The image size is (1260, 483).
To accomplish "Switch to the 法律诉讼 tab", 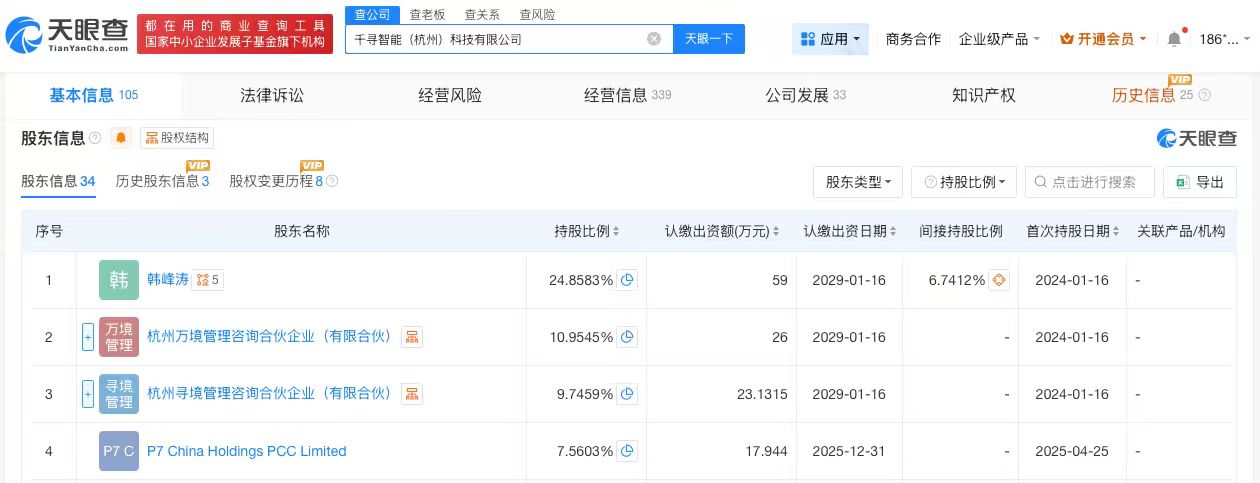I will coord(271,95).
